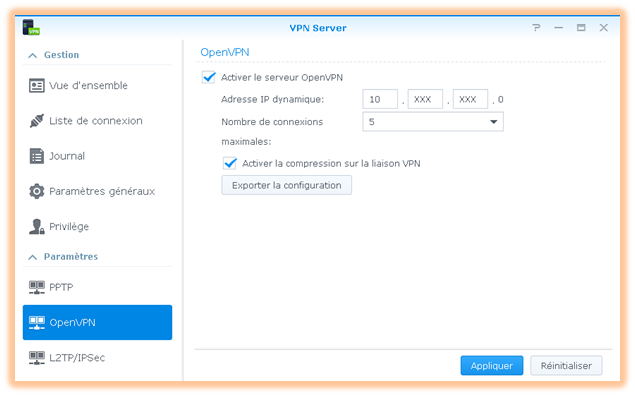Uncheck Activer le serveur OpenVPN

[209, 77]
